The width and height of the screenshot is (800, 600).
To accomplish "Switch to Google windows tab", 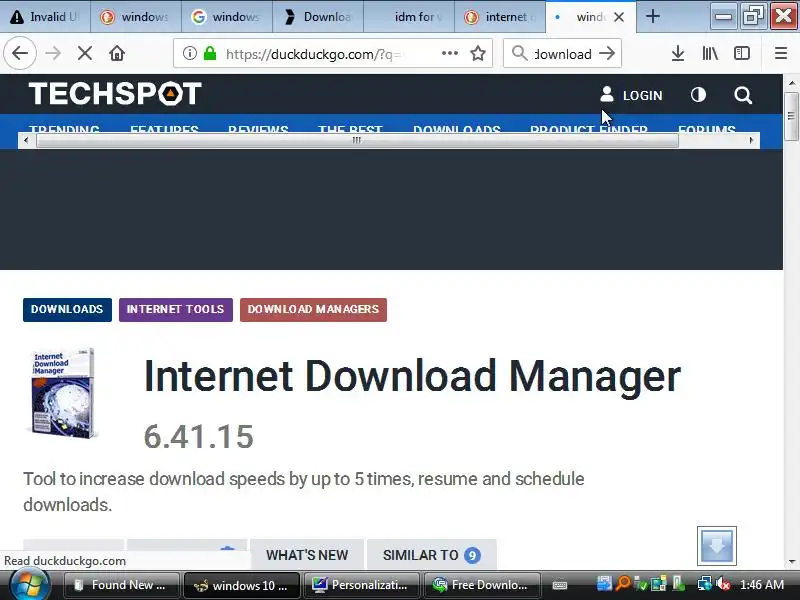I will click(227, 17).
